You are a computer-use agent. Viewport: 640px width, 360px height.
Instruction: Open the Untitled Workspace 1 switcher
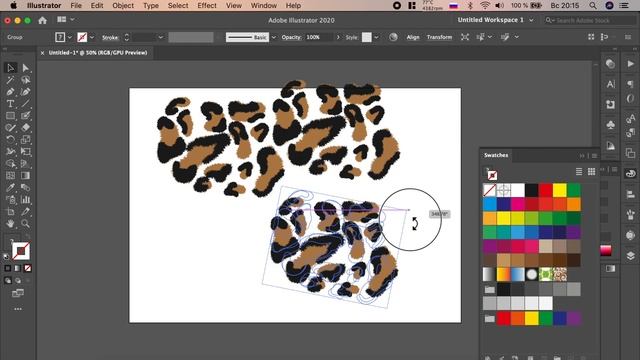(x=495, y=20)
